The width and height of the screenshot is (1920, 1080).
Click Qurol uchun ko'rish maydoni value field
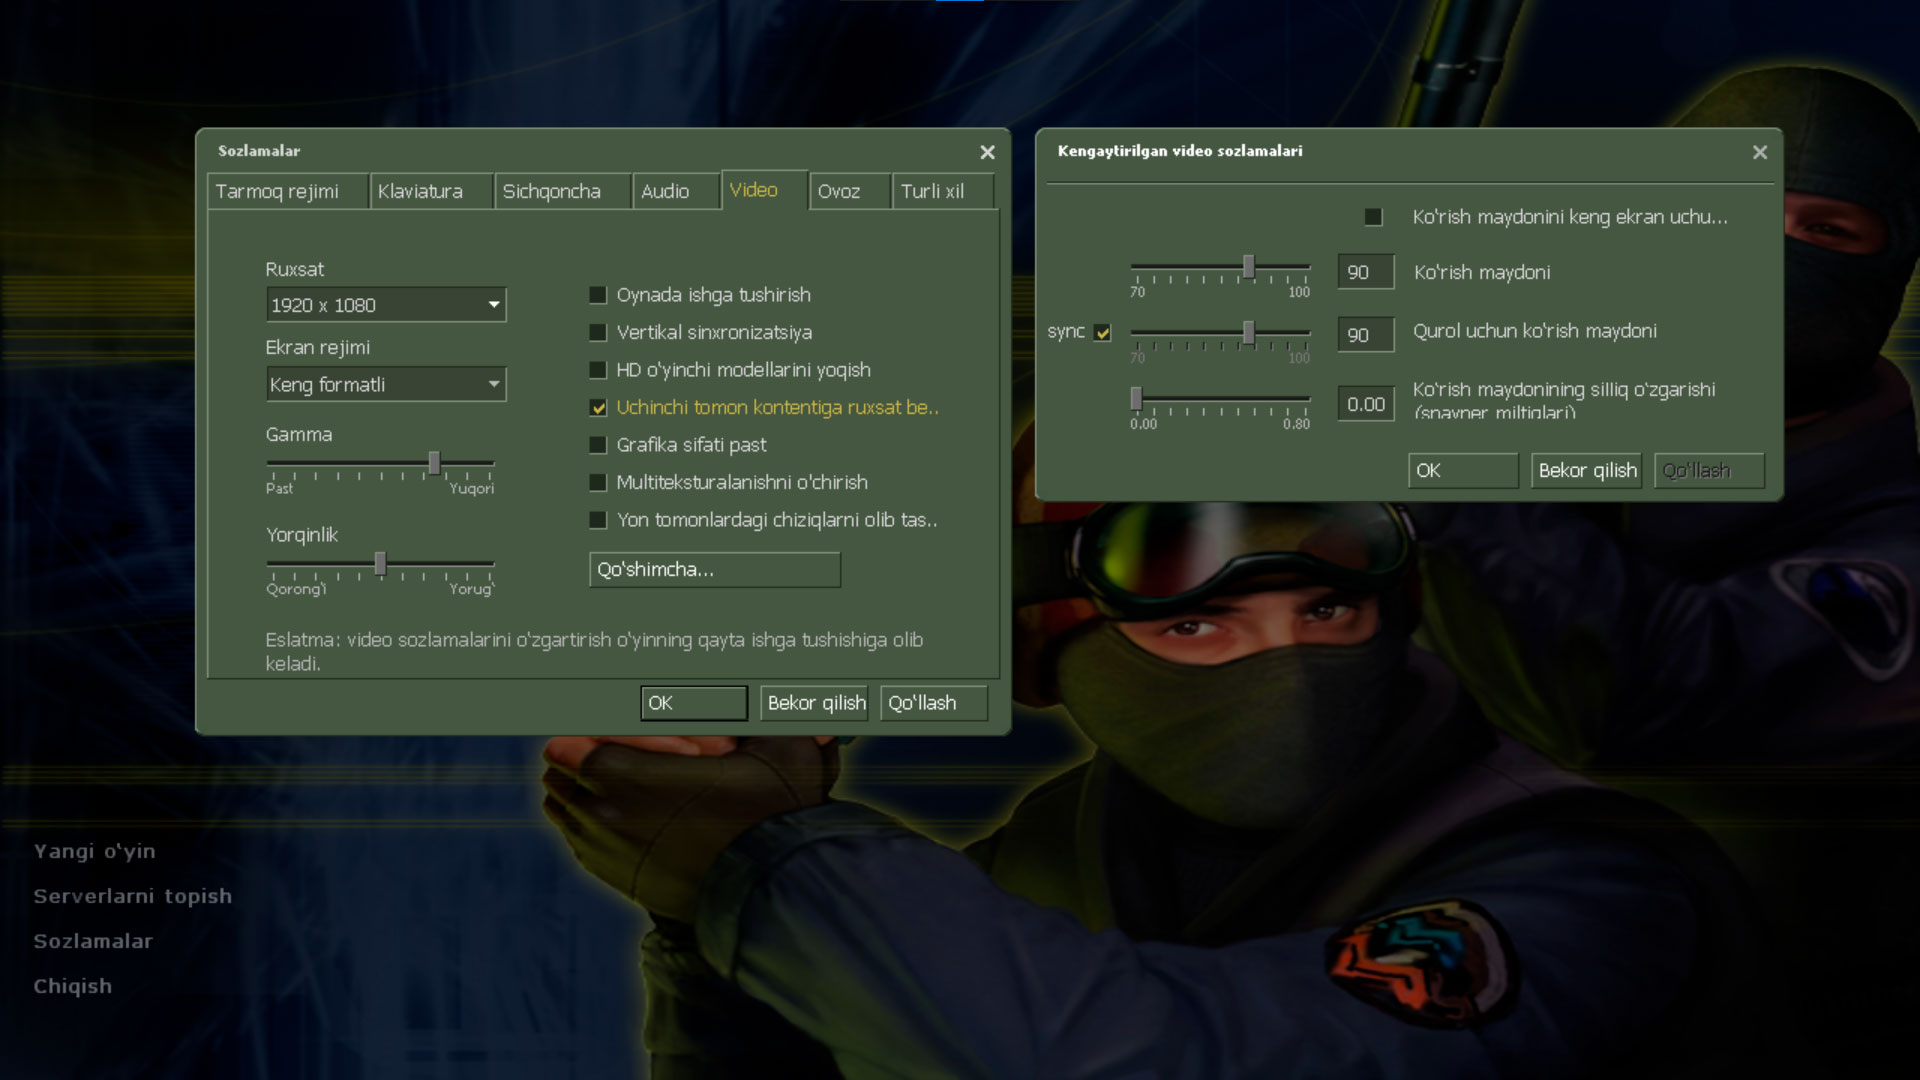click(1366, 335)
